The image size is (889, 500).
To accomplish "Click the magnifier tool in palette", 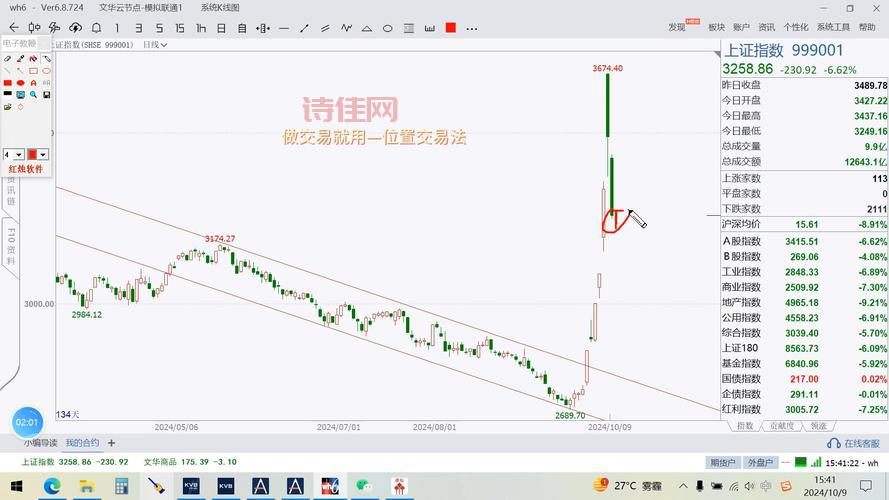I will [x=33, y=95].
